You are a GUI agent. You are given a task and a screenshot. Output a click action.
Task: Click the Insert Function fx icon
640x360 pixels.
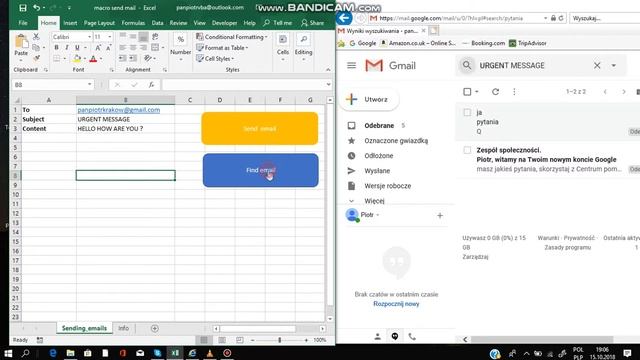pyautogui.click(x=151, y=84)
